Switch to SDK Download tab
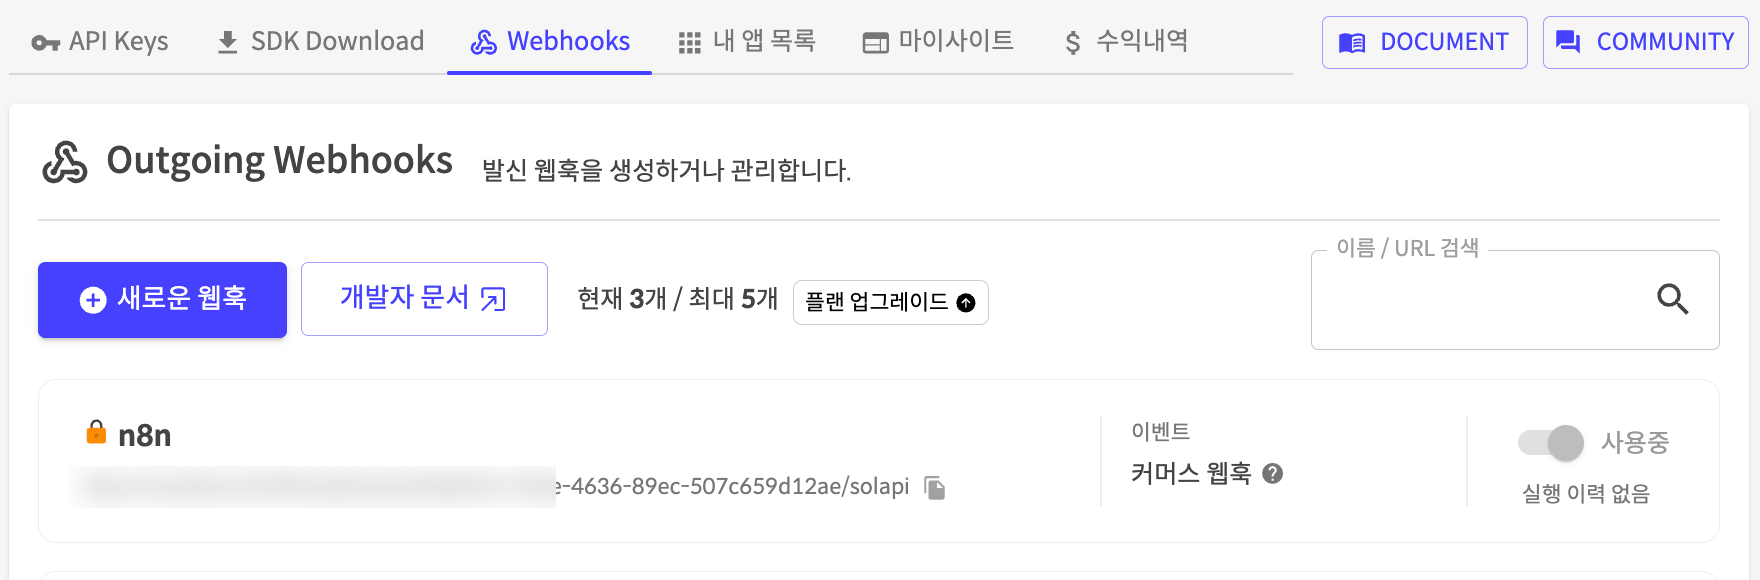This screenshot has height=580, width=1760. 320,42
